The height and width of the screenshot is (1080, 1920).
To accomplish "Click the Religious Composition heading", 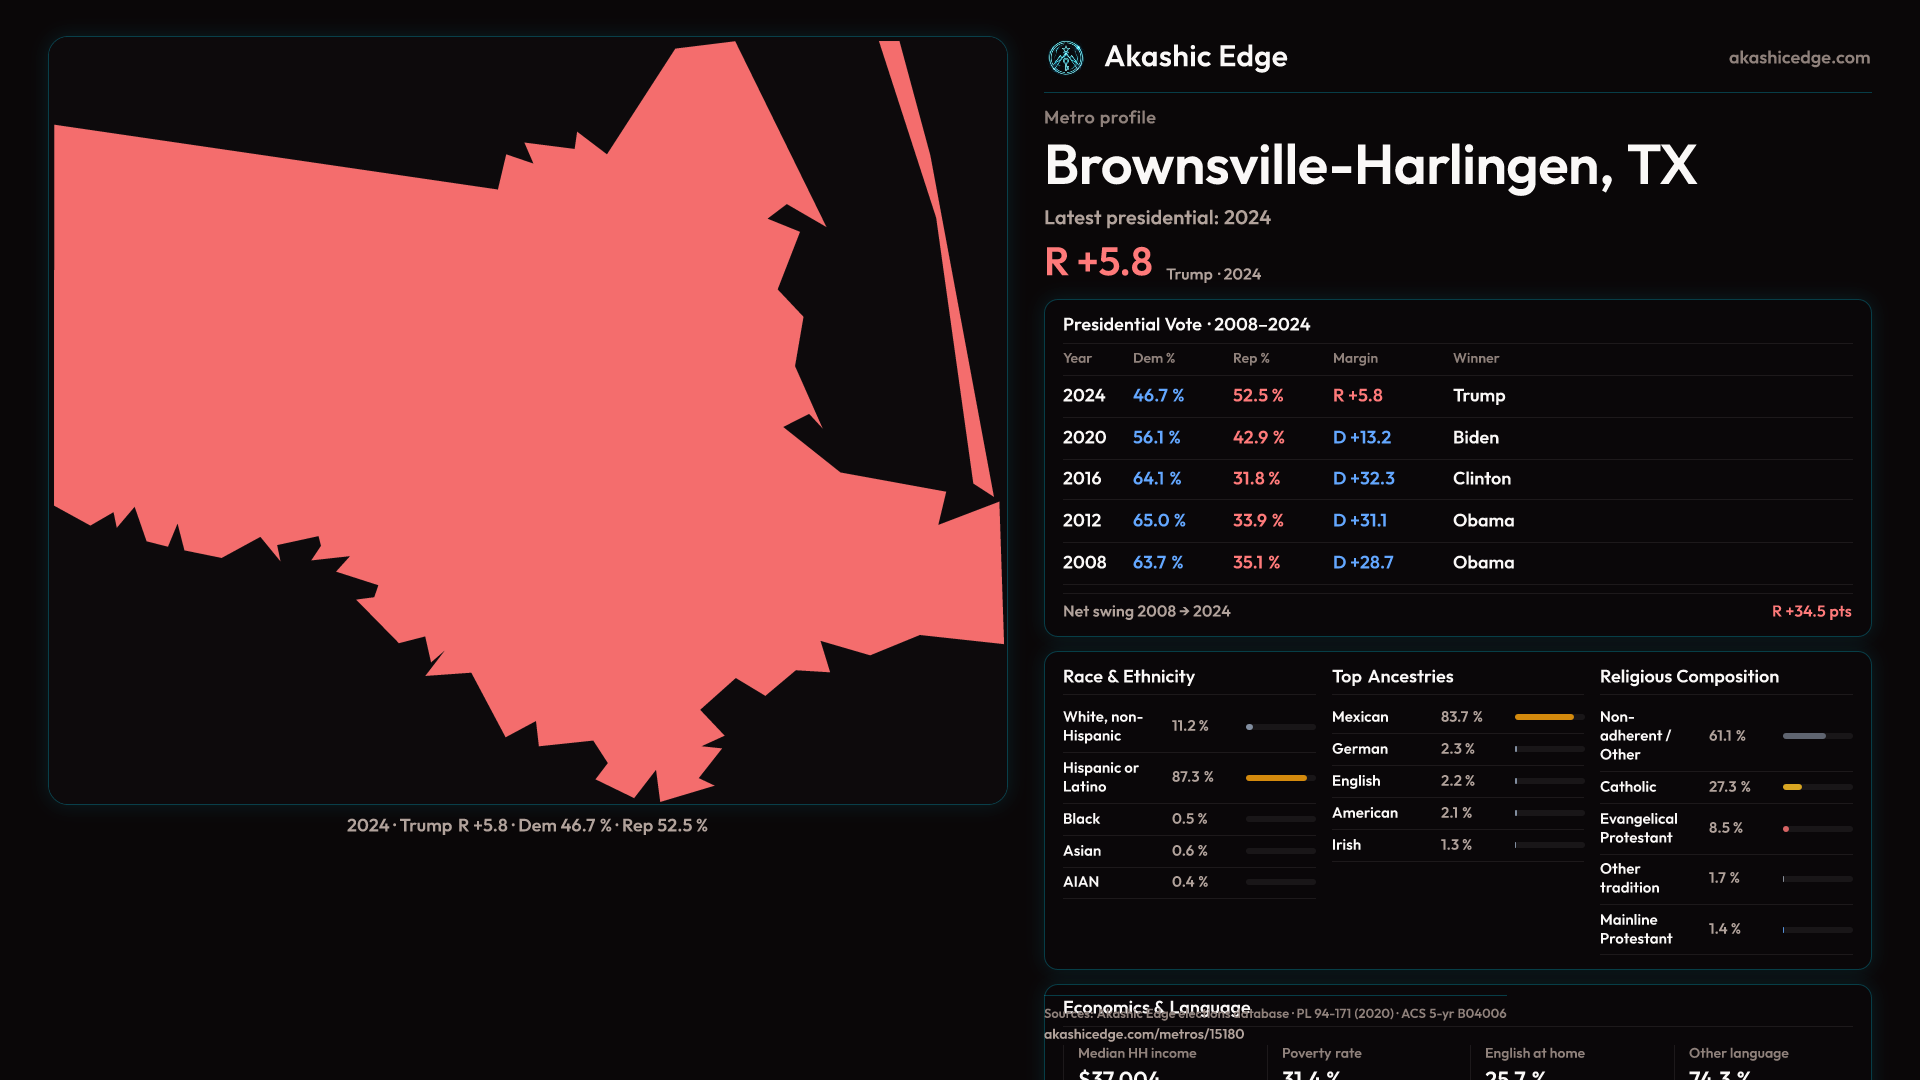I will pos(1688,677).
